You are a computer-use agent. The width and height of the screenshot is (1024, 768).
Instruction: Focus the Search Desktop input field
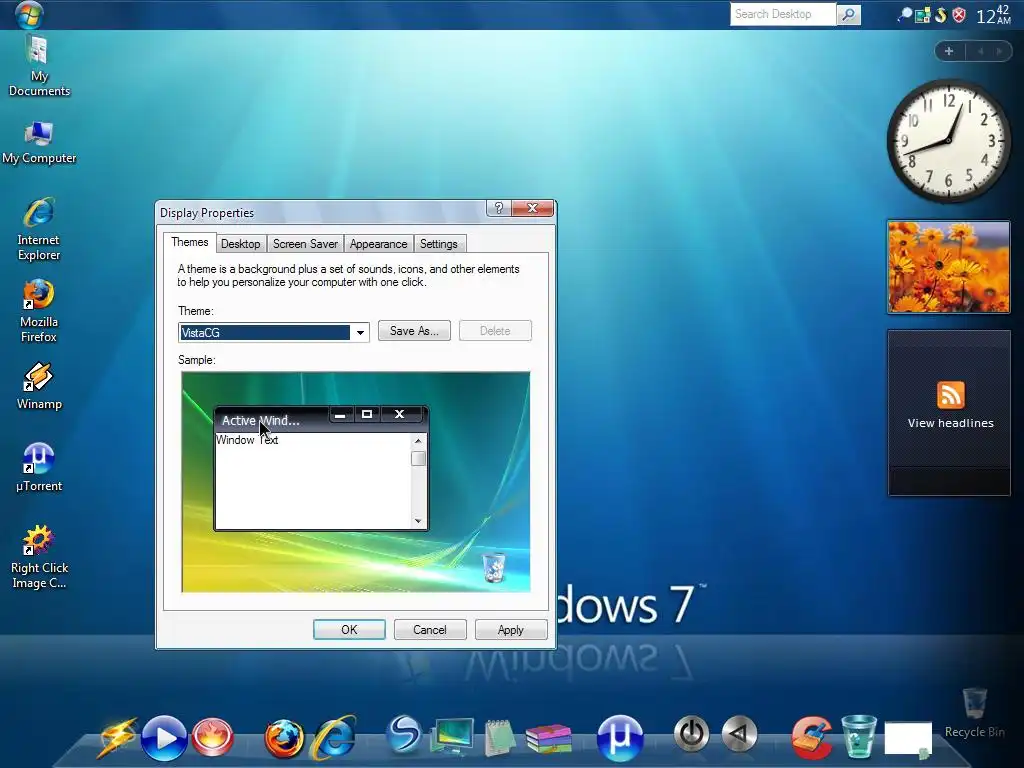[782, 14]
